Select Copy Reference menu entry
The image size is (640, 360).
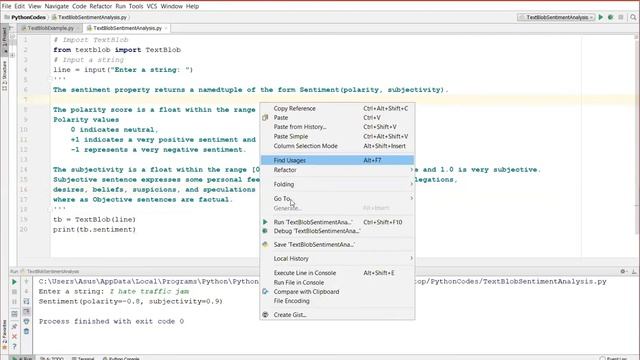click(338, 109)
